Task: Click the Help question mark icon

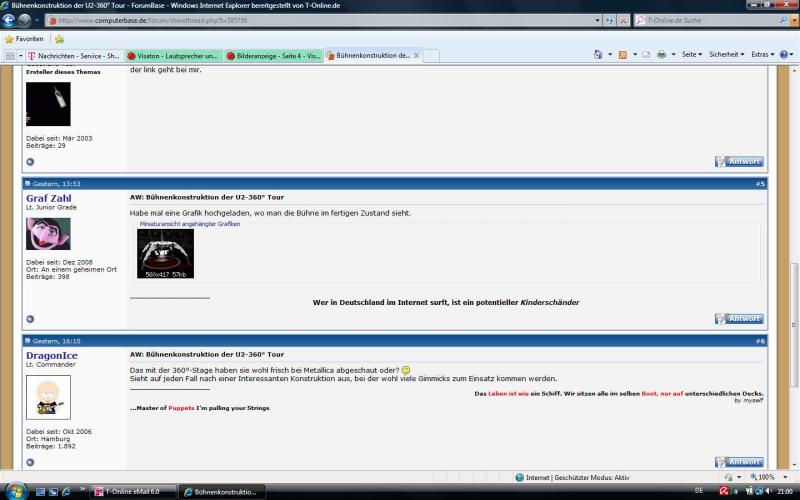Action: pyautogui.click(x=784, y=55)
